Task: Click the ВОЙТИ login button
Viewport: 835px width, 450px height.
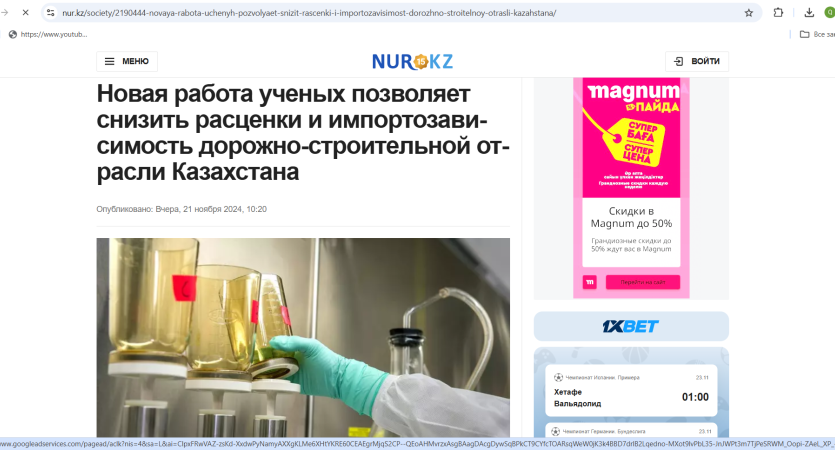Action: [x=697, y=61]
